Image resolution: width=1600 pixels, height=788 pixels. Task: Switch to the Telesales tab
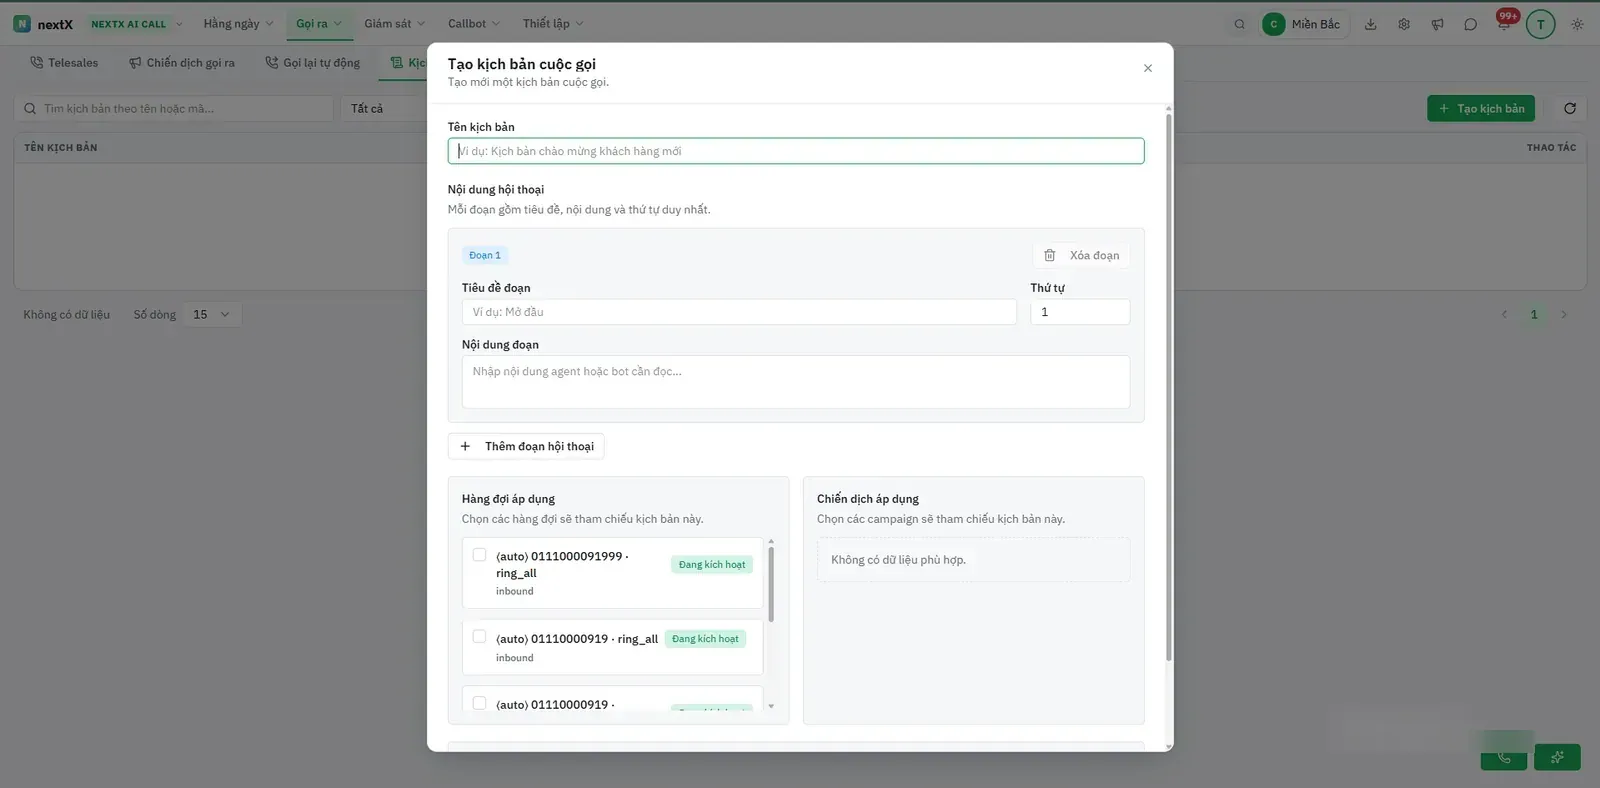[x=65, y=63]
